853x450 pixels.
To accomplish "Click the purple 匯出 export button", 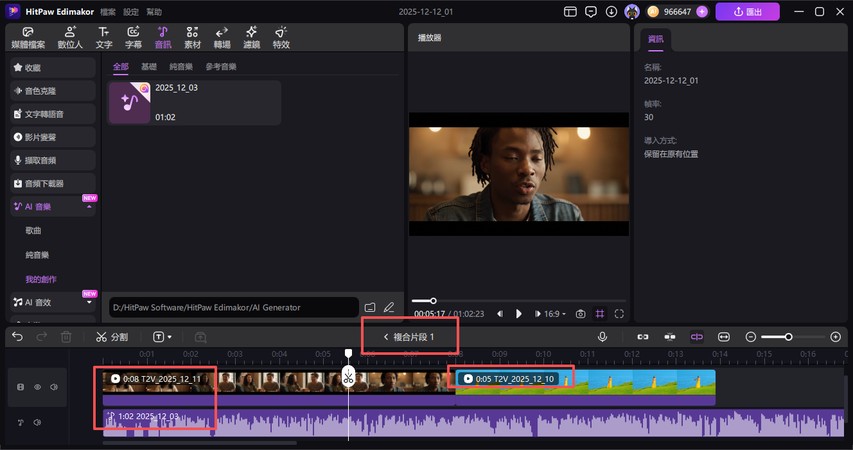I will [747, 11].
